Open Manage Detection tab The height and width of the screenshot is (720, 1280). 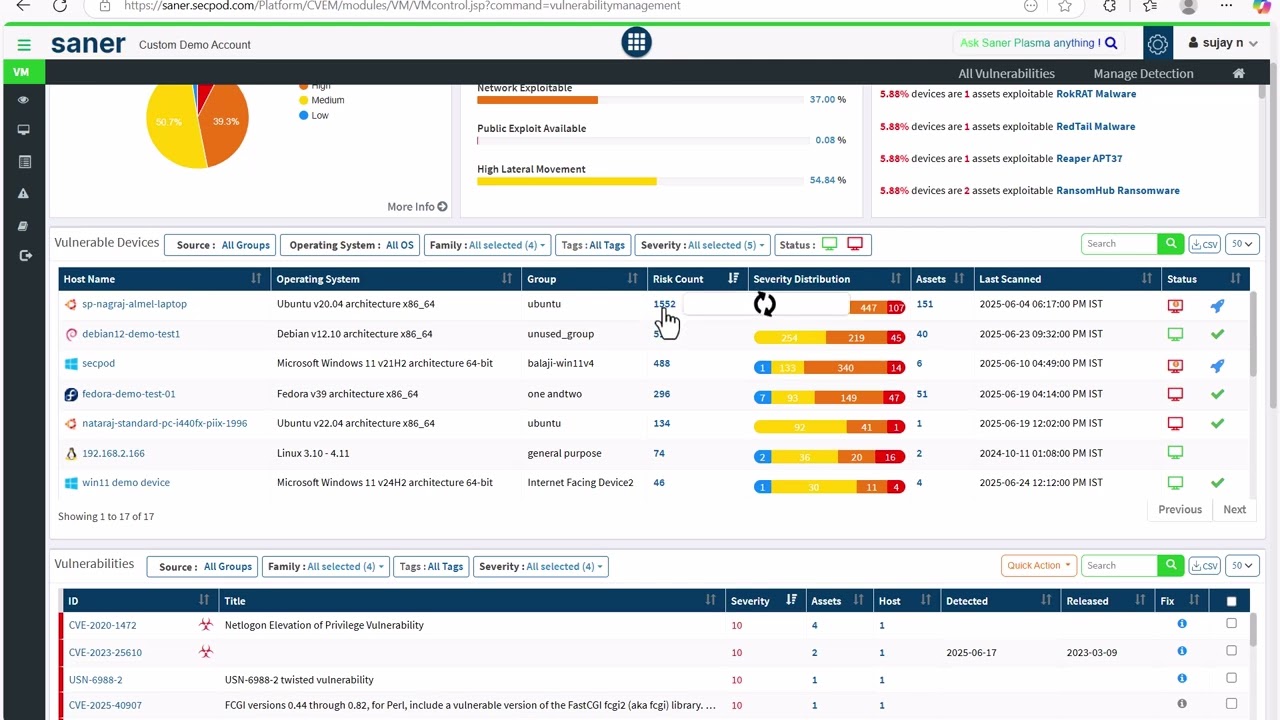click(x=1143, y=73)
